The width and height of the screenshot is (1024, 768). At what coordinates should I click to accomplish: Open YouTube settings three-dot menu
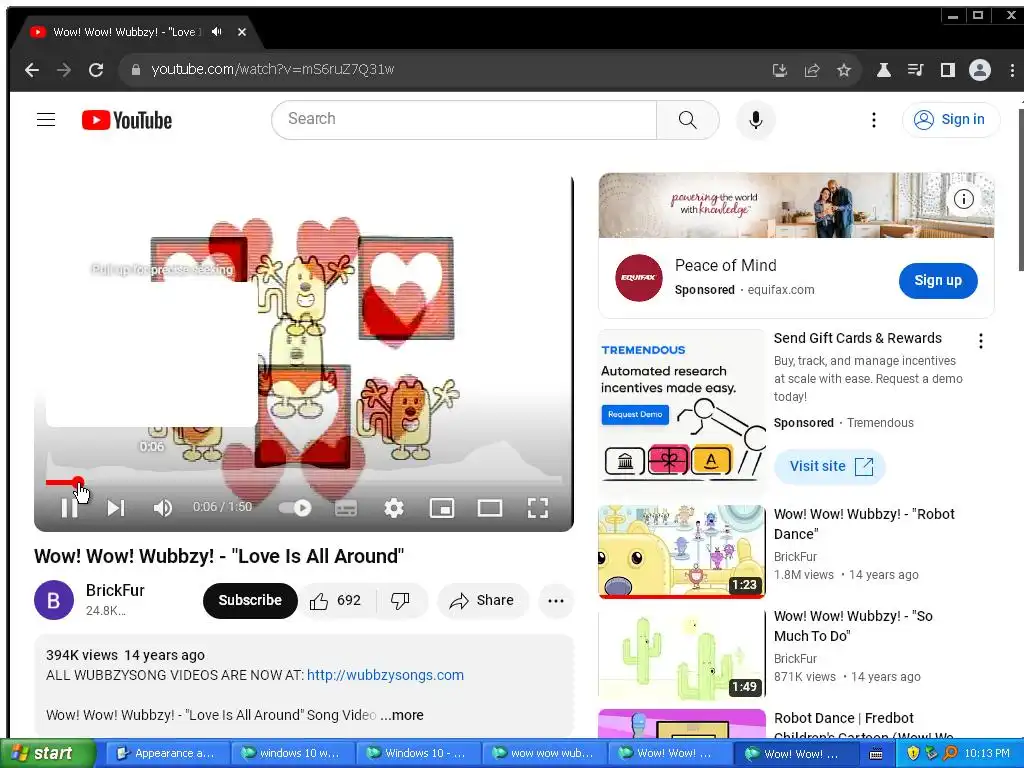coord(874,120)
